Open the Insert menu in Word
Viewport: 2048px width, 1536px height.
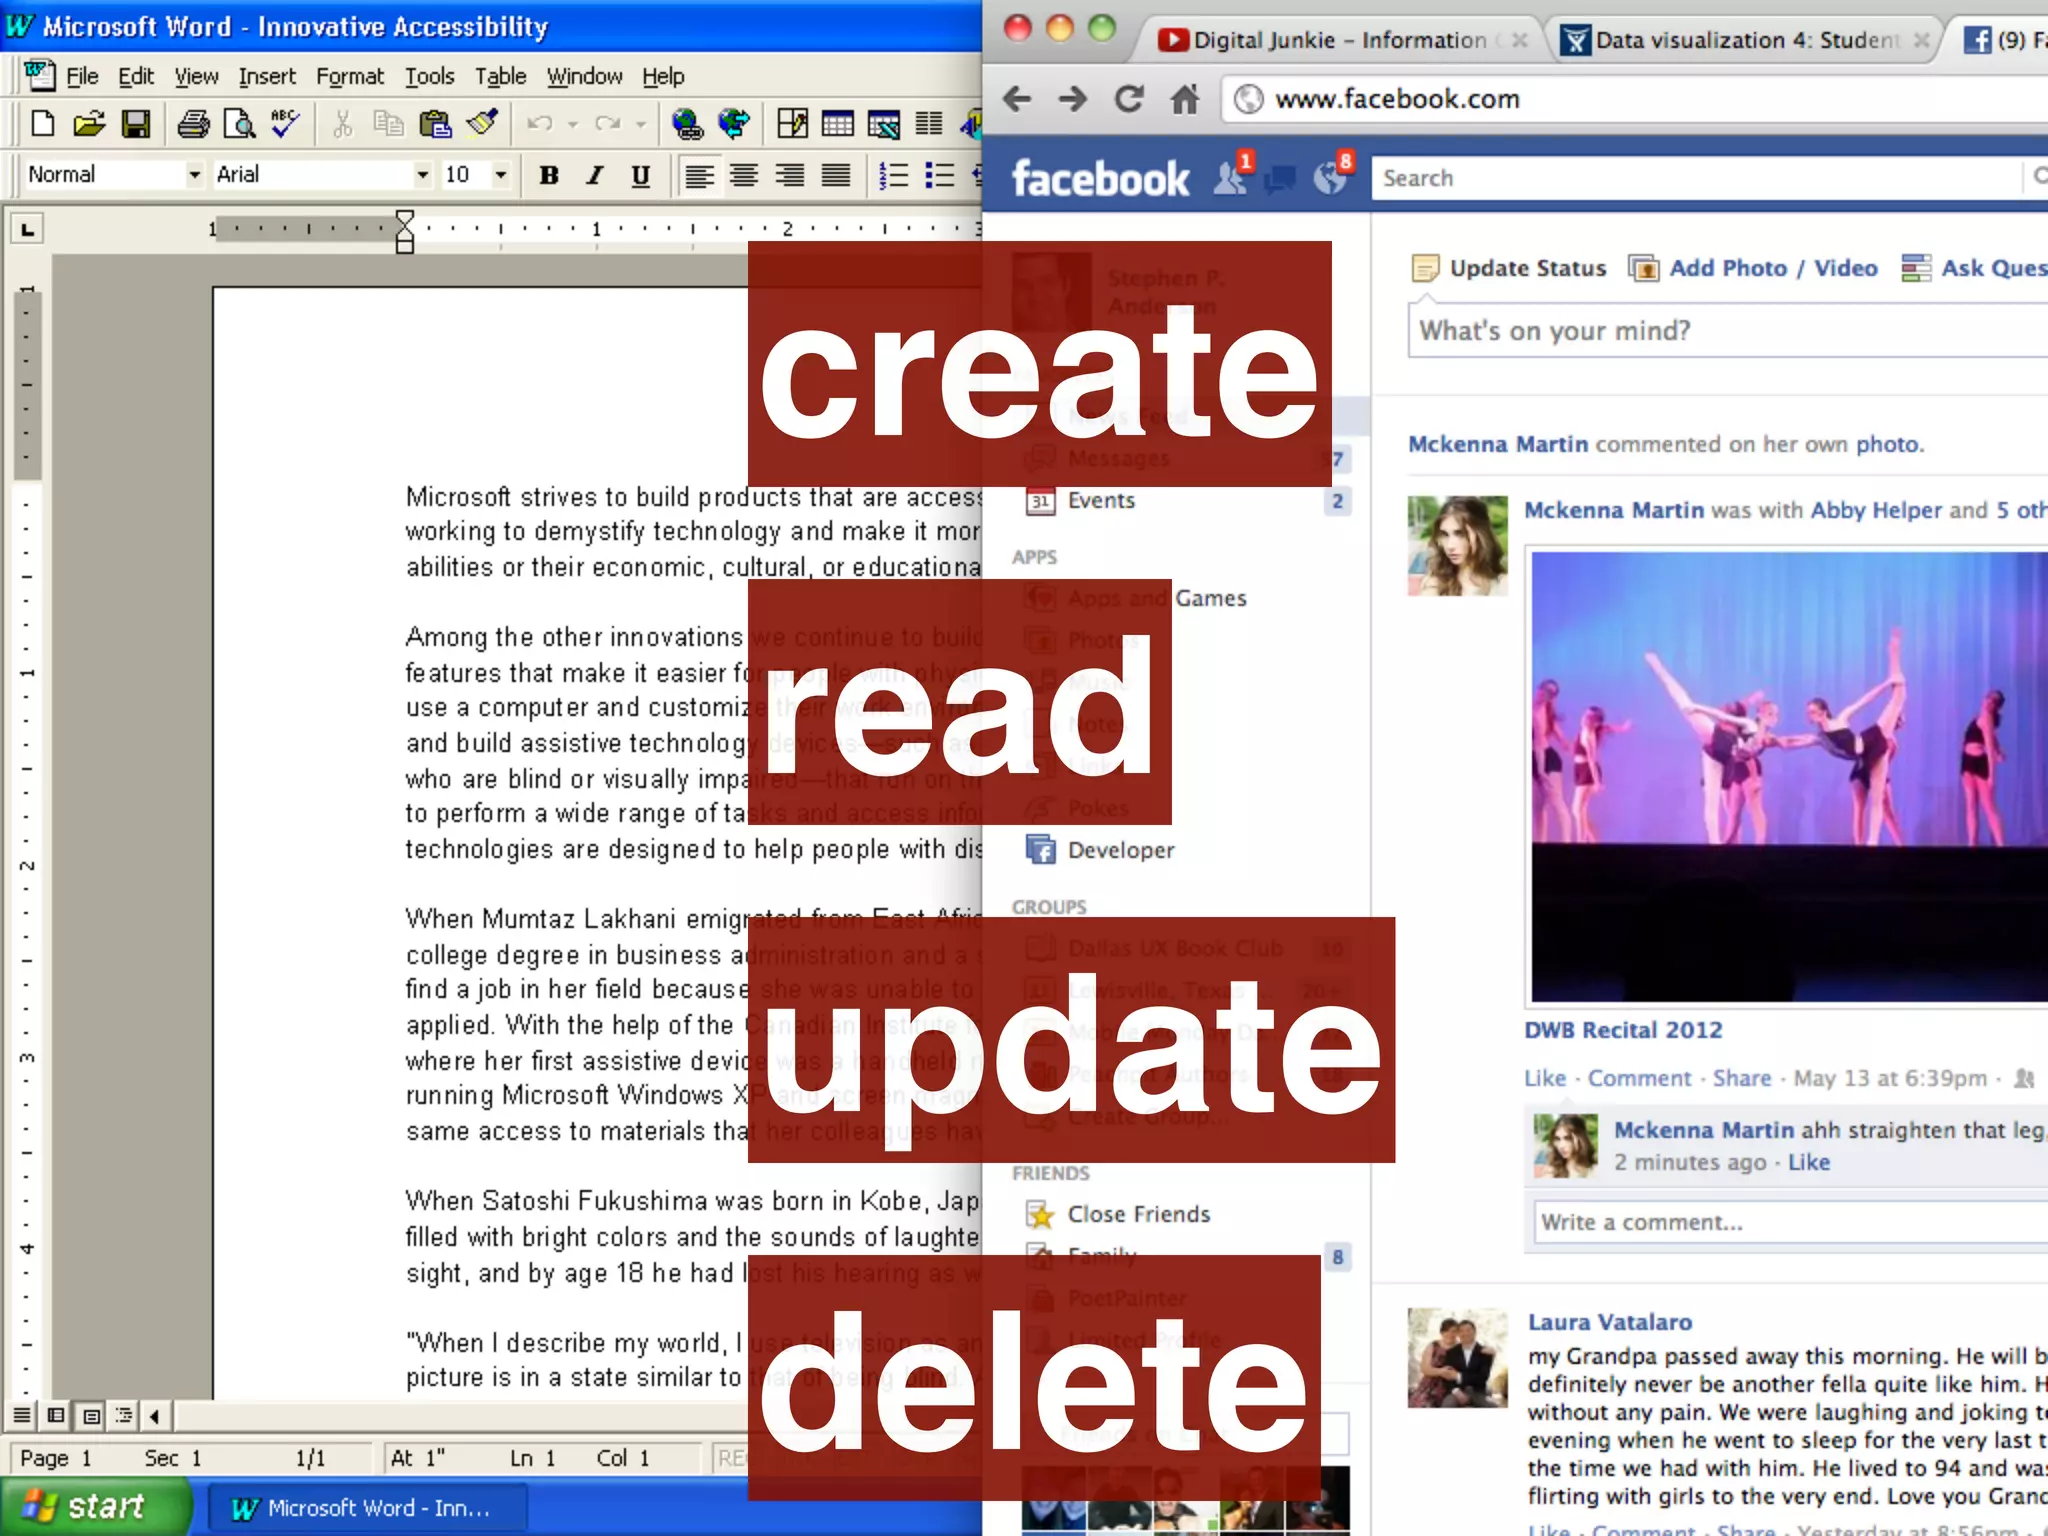pyautogui.click(x=267, y=76)
